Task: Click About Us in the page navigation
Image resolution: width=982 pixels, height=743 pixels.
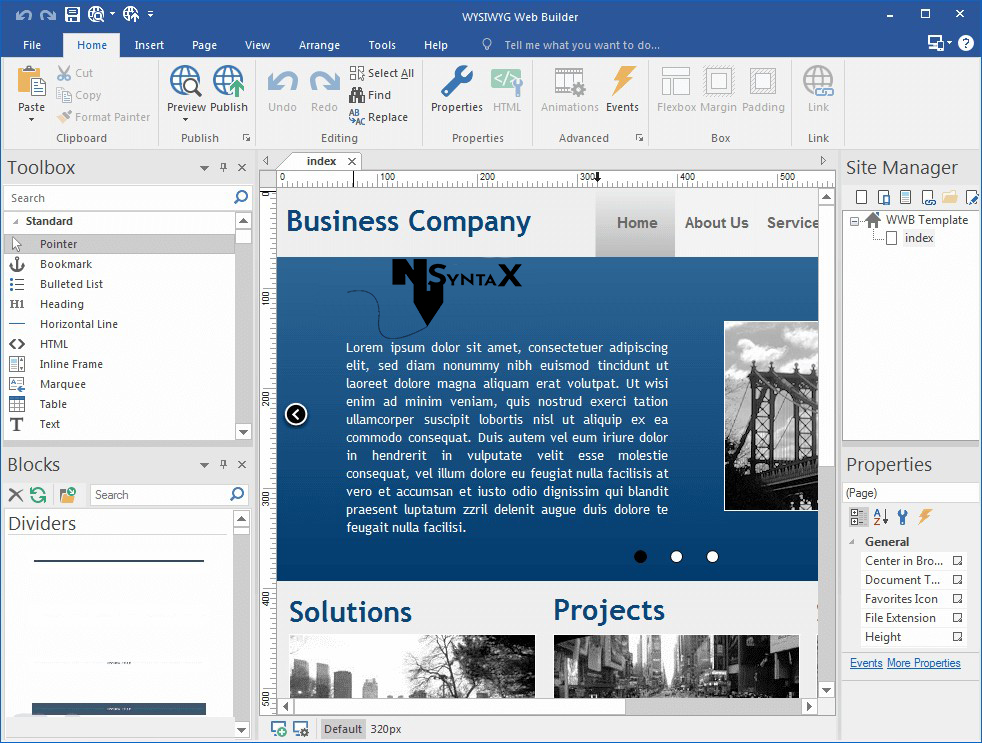Action: pos(716,223)
